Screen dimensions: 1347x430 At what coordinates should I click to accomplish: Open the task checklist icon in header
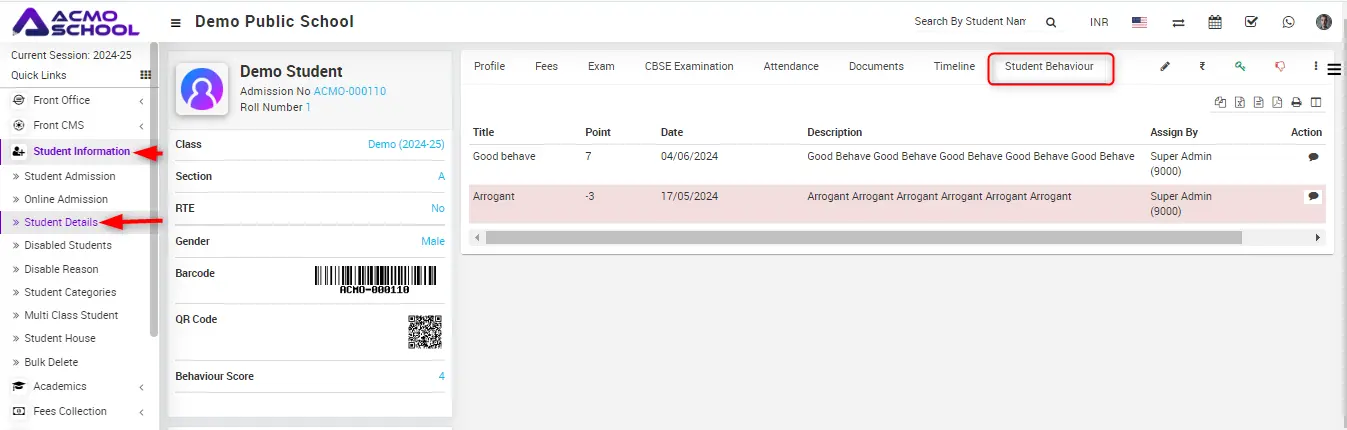[x=1251, y=22]
